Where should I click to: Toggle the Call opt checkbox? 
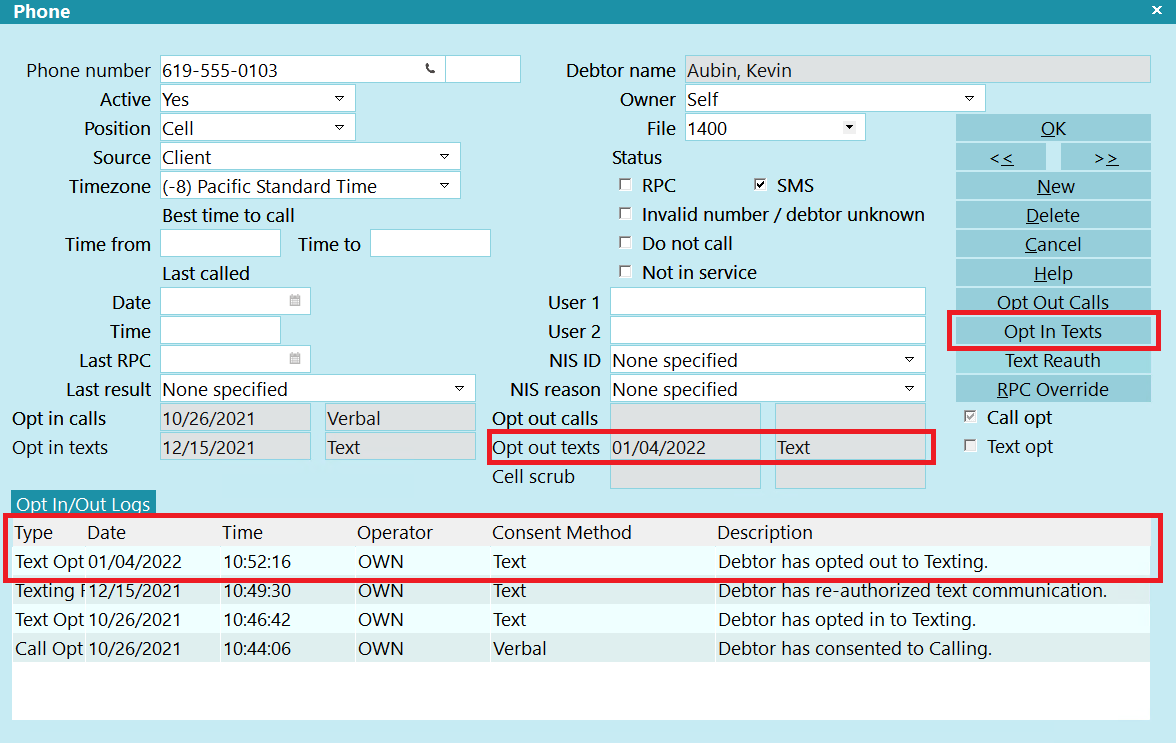point(970,417)
